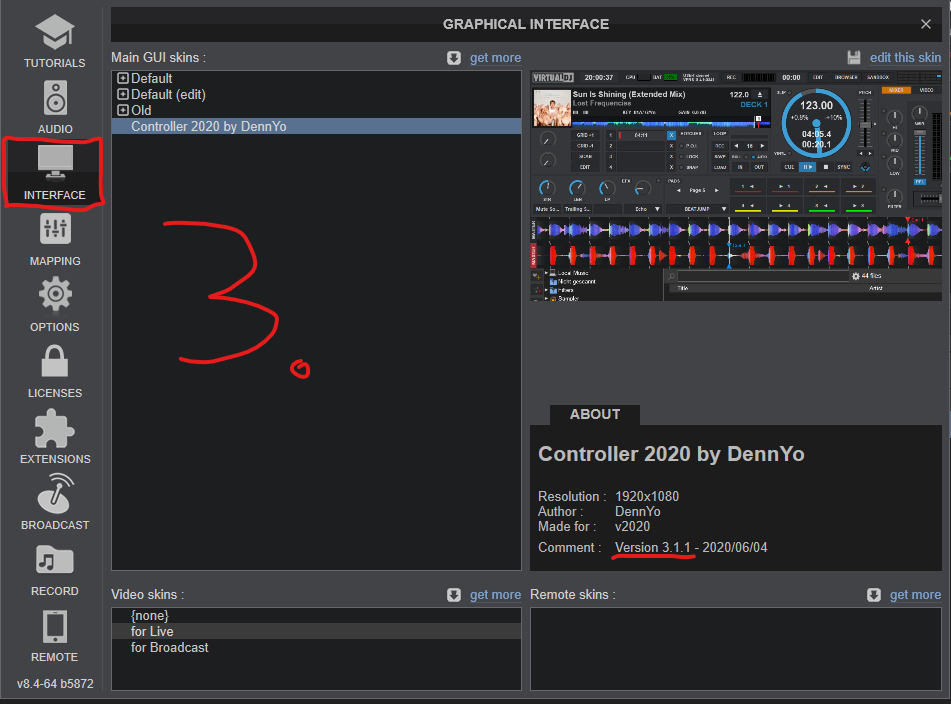This screenshot has height=704, width=951.
Task: Select the Old skin row
Action: [316, 110]
